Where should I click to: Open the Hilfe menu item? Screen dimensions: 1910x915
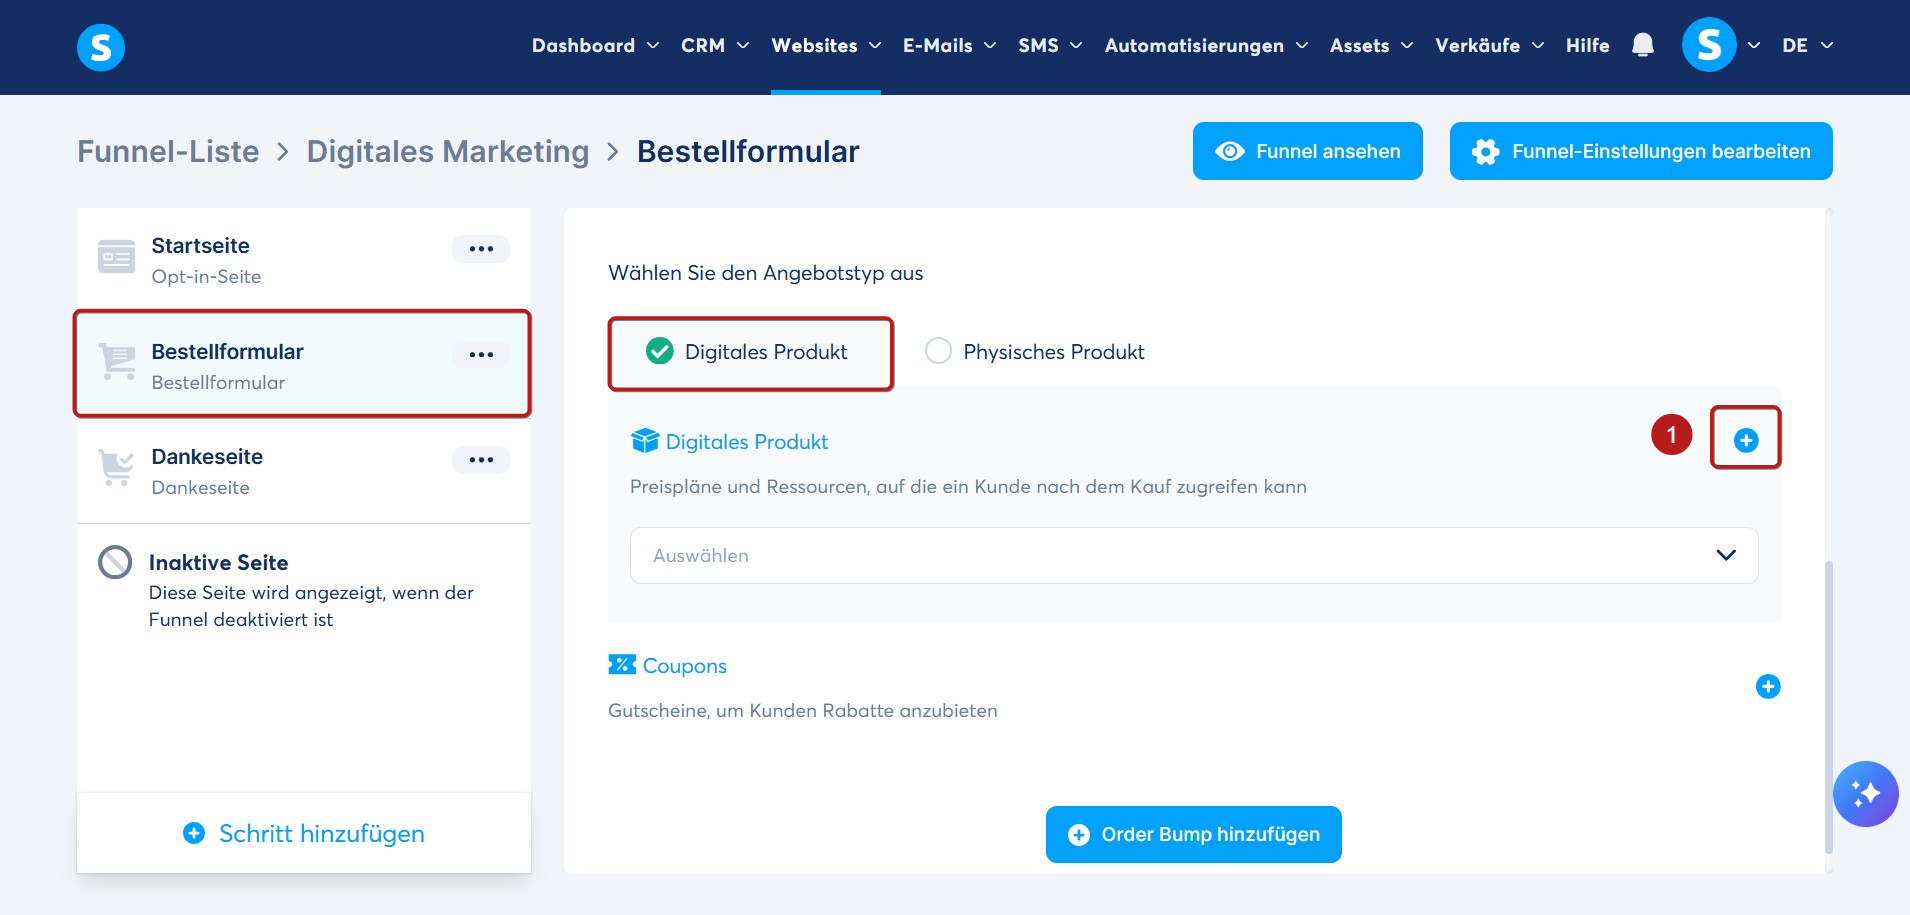pyautogui.click(x=1587, y=46)
